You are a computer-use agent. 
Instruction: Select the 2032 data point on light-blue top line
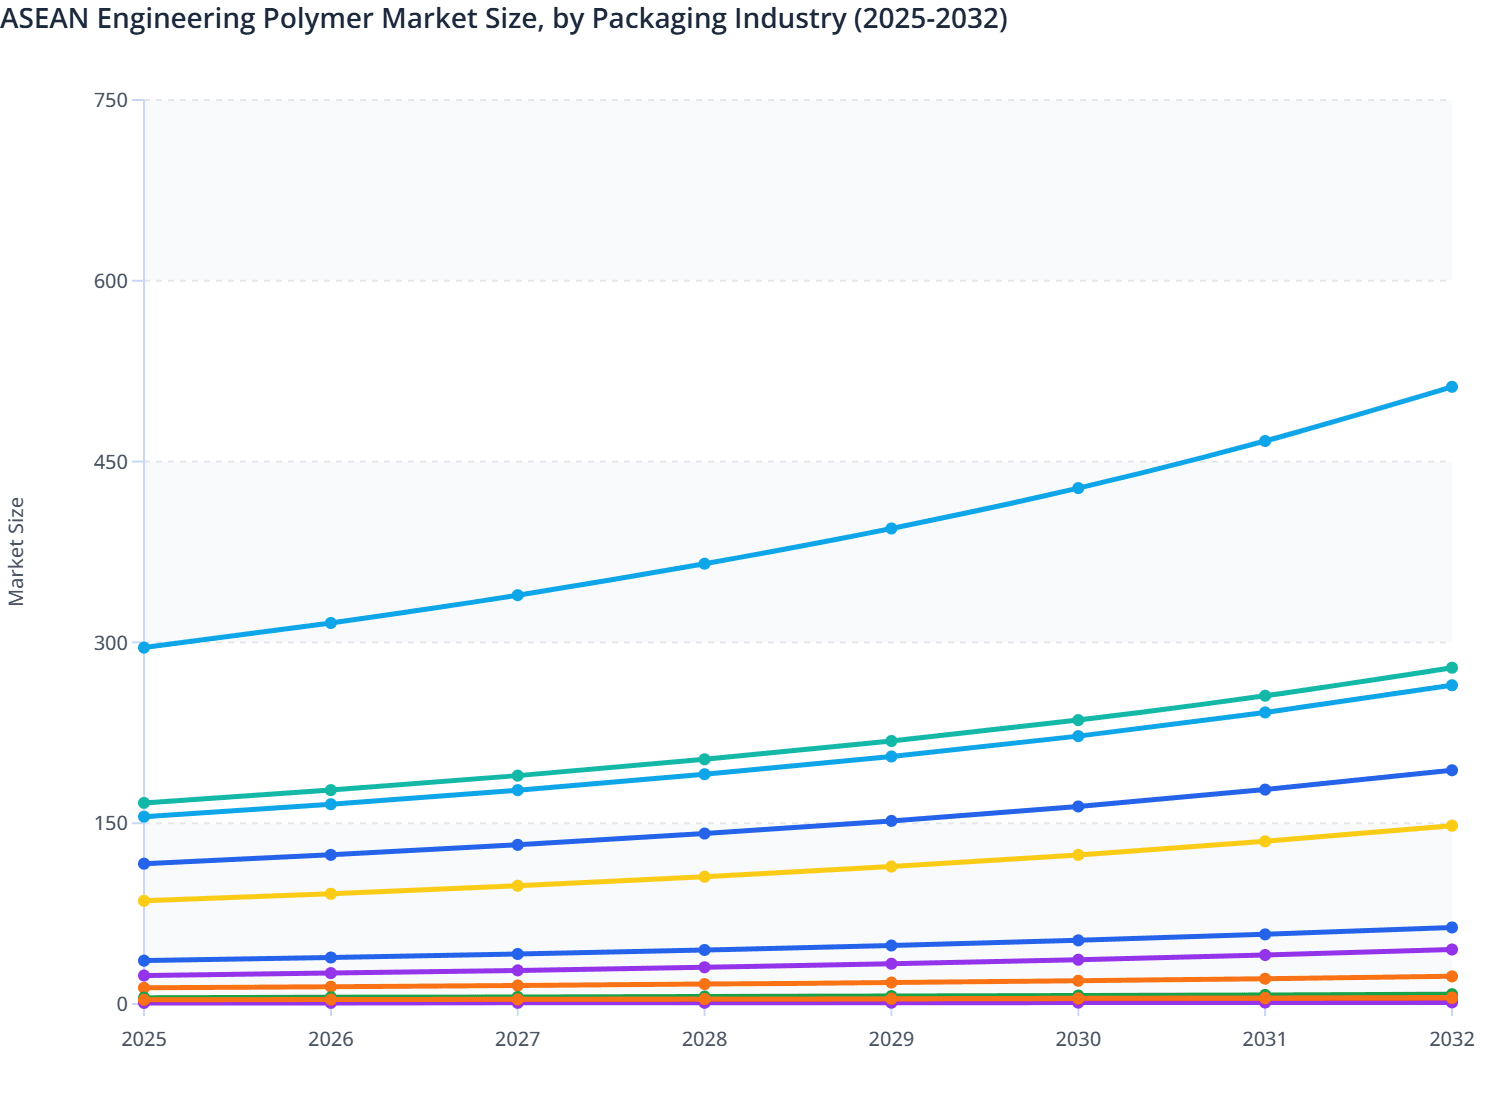coord(1451,385)
